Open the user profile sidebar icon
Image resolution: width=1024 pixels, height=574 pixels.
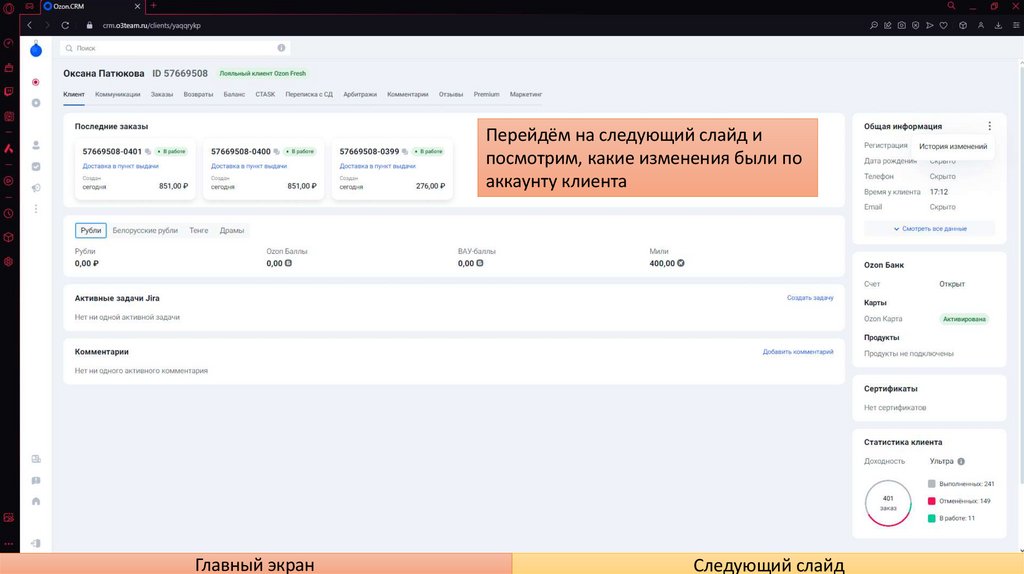coord(36,145)
